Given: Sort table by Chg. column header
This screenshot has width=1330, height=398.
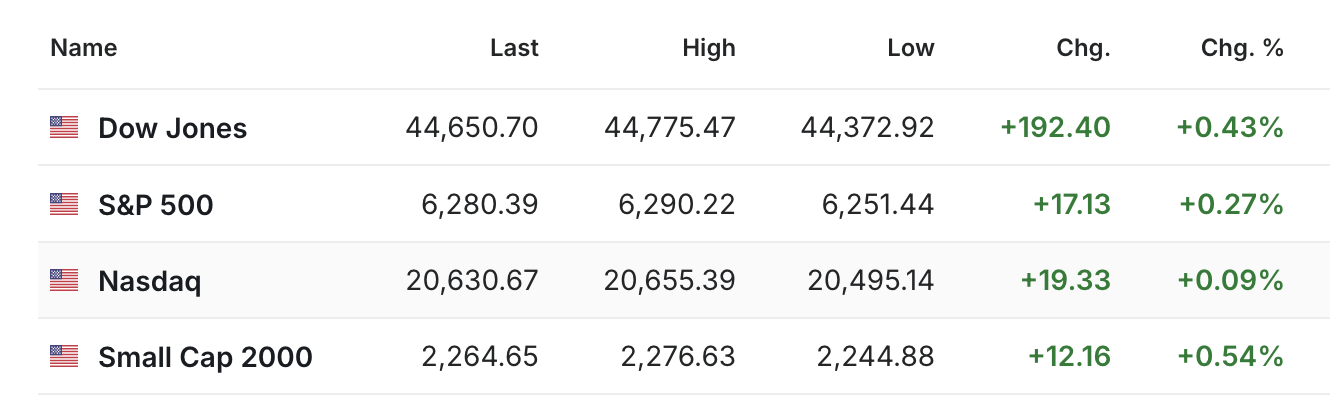Looking at the screenshot, I should point(1083,47).
